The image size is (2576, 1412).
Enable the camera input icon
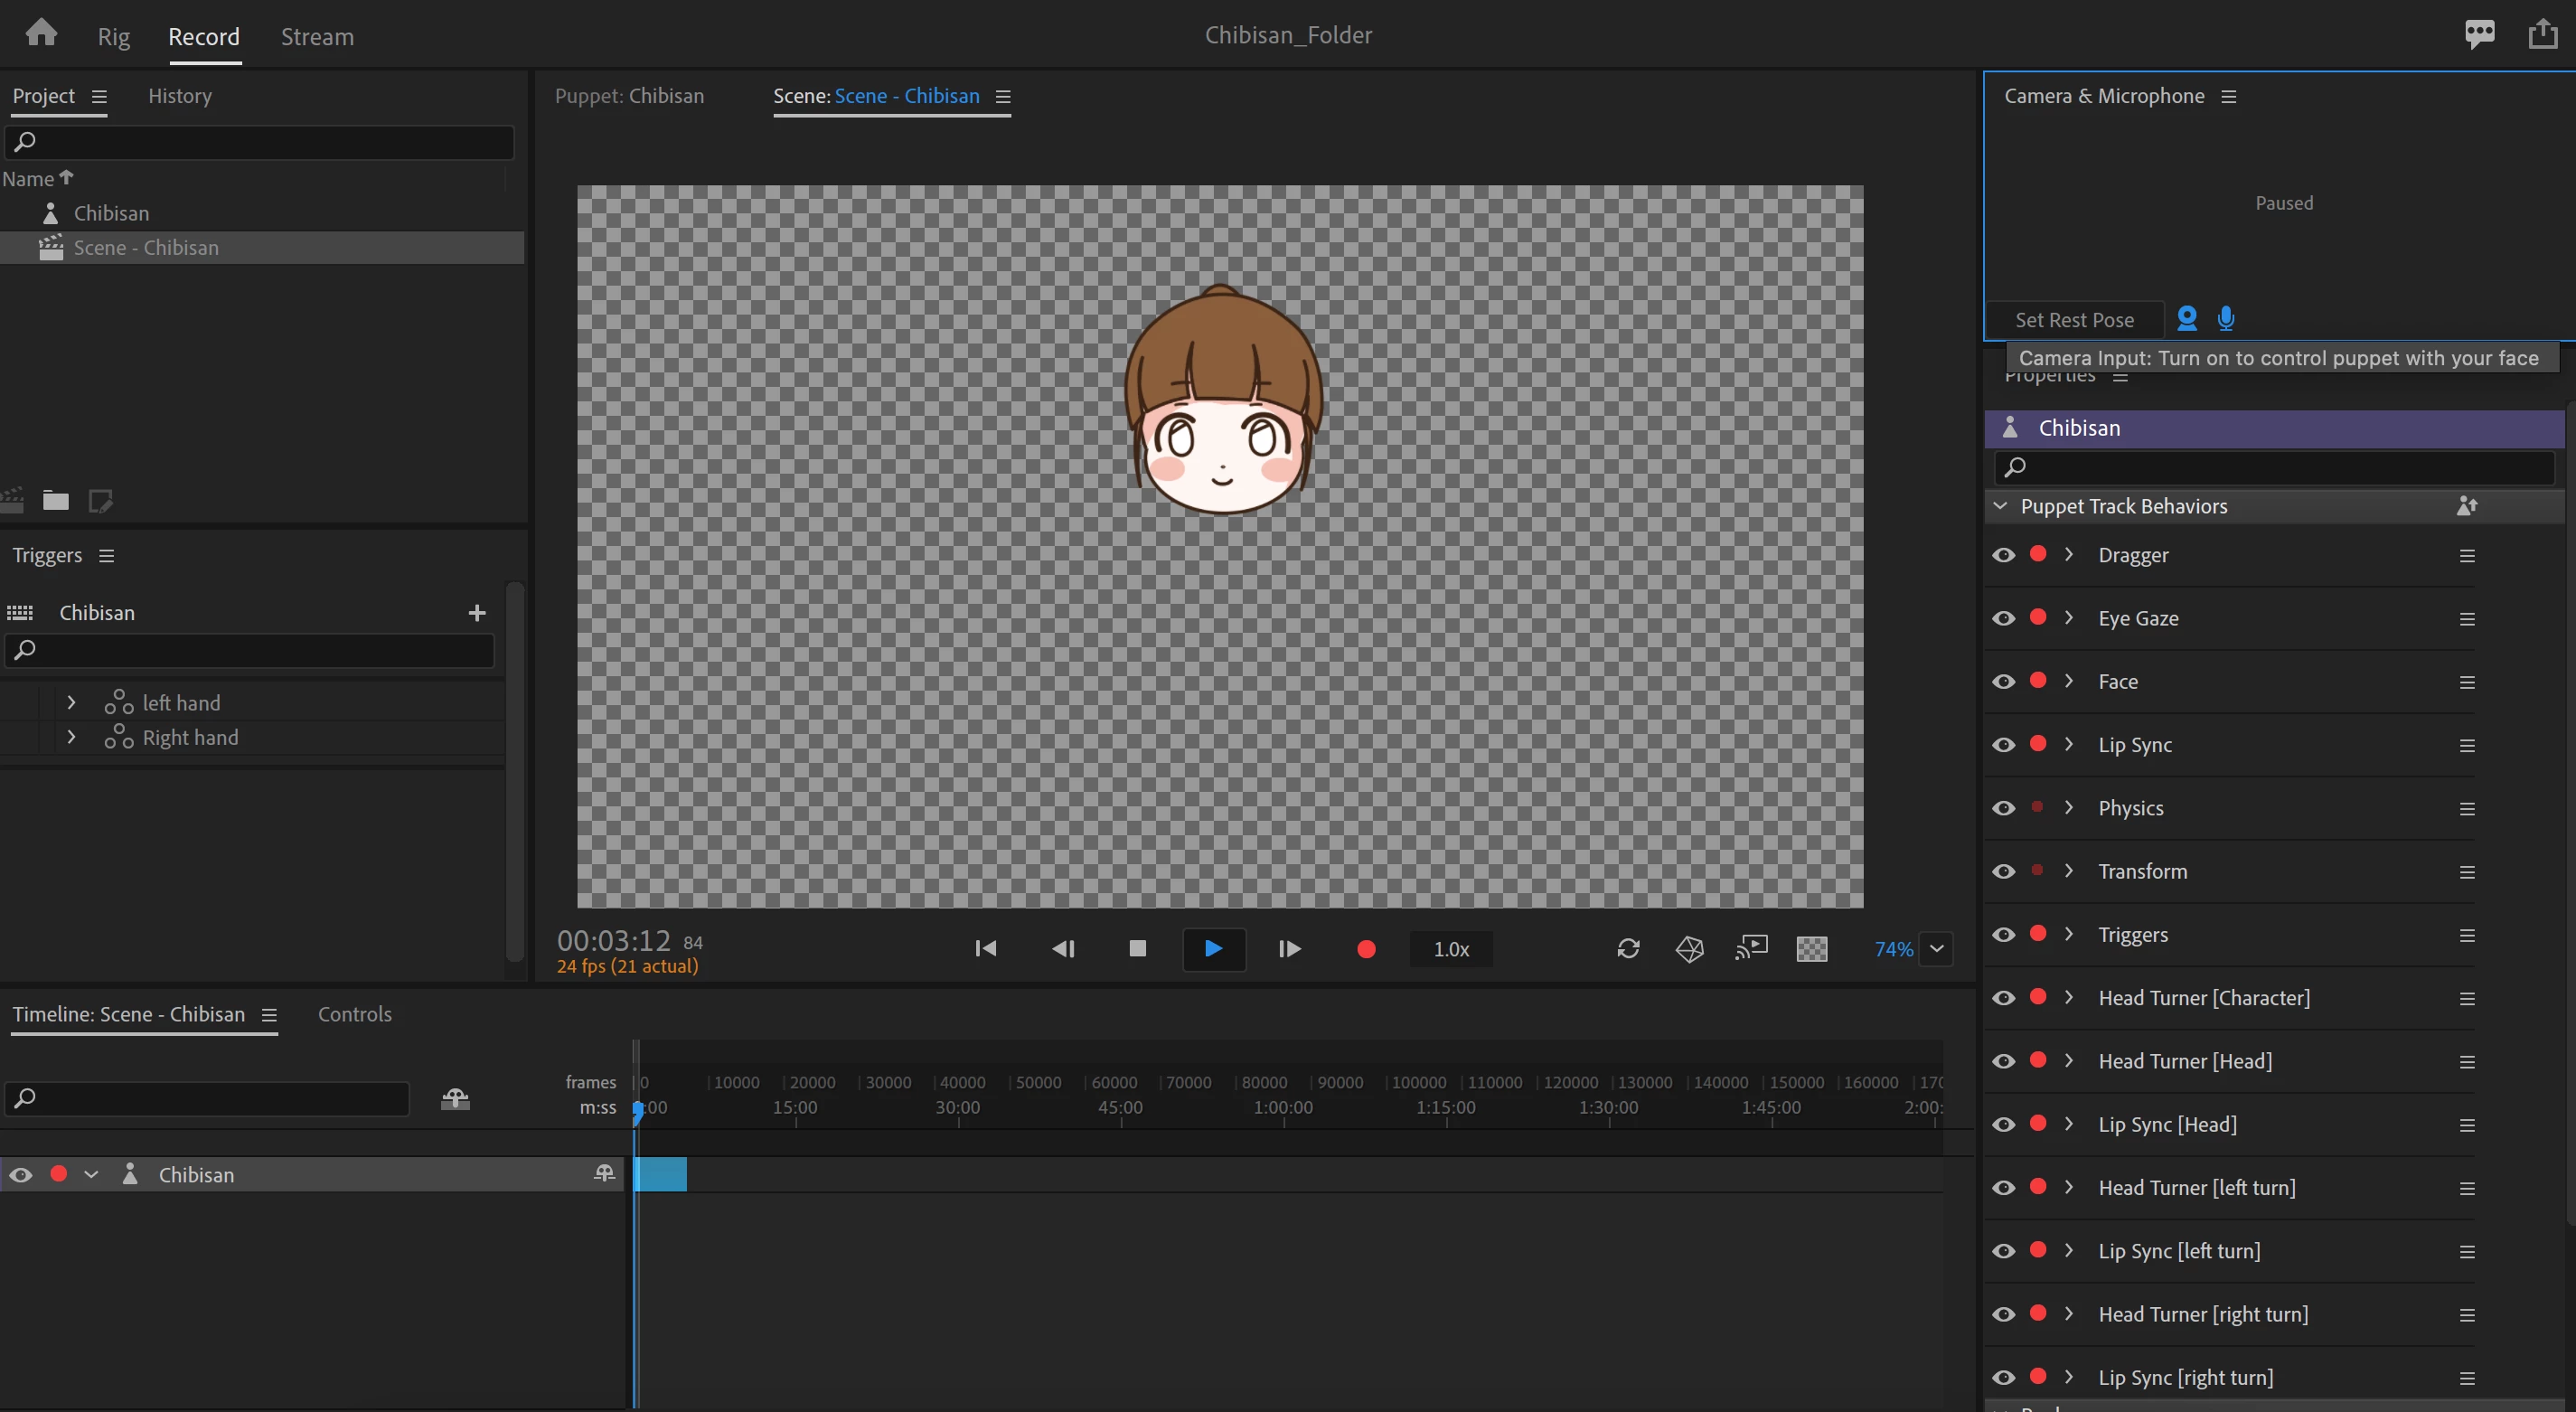pos(2187,319)
